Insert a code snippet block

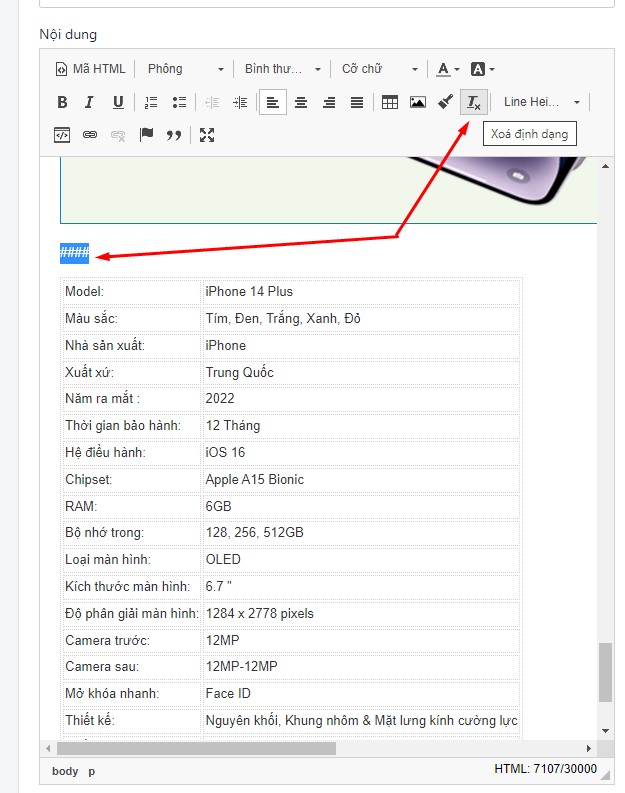pyautogui.click(x=62, y=135)
